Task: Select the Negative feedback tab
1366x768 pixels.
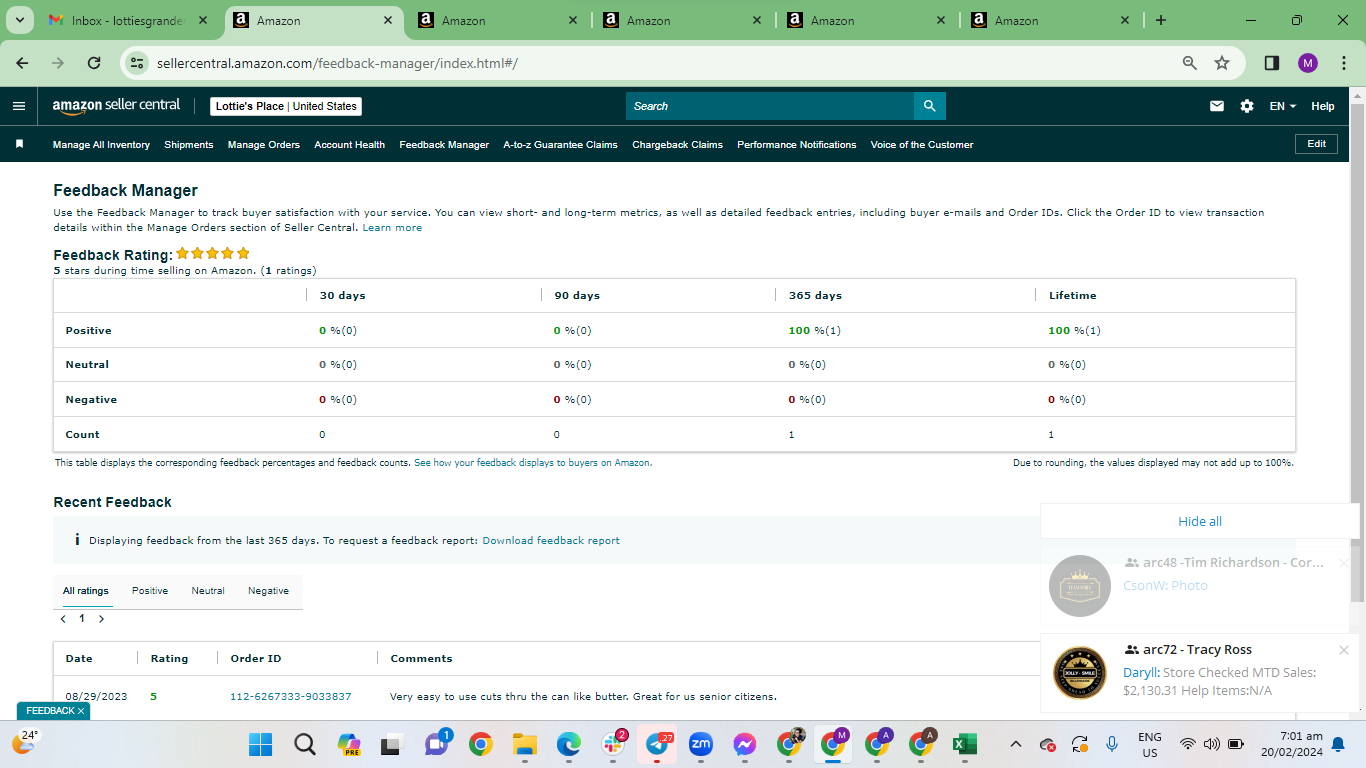Action: [268, 591]
